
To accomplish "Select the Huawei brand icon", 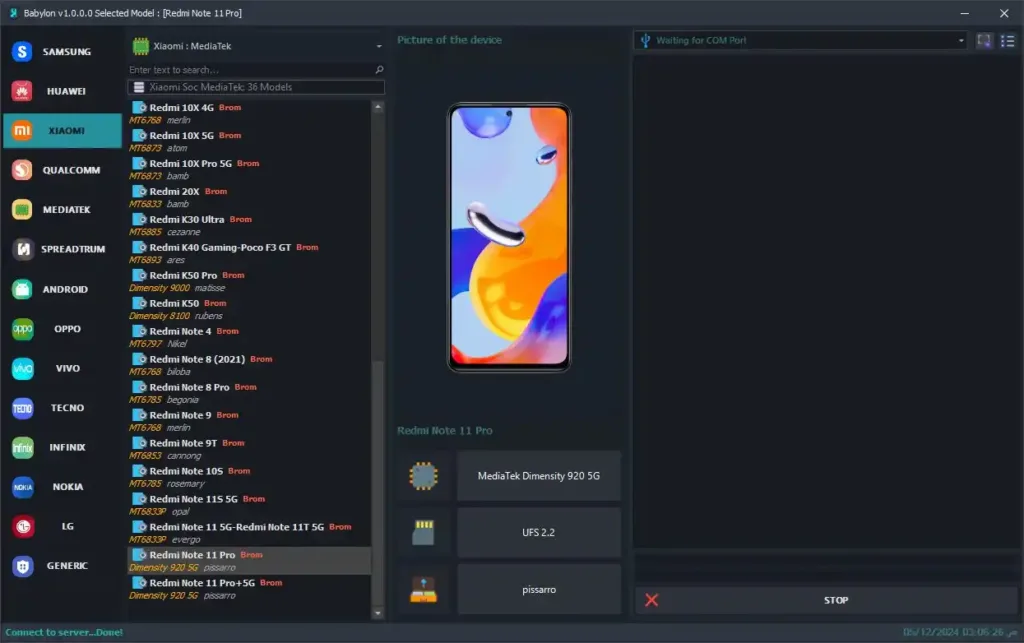I will coord(22,91).
